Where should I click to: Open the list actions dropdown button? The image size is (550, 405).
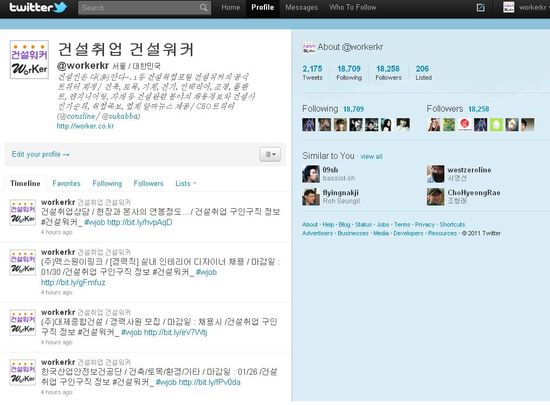tap(270, 154)
